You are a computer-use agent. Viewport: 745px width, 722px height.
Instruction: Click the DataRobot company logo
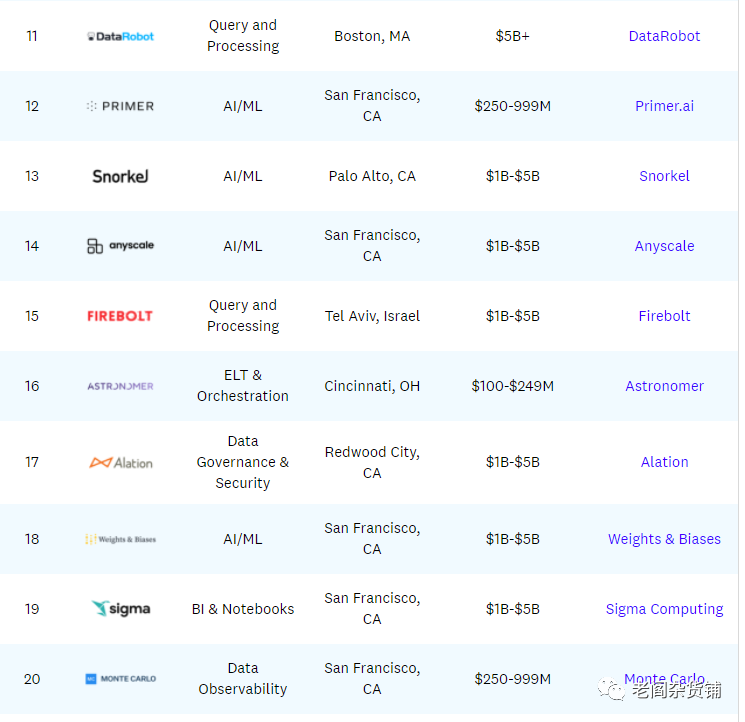click(x=121, y=36)
